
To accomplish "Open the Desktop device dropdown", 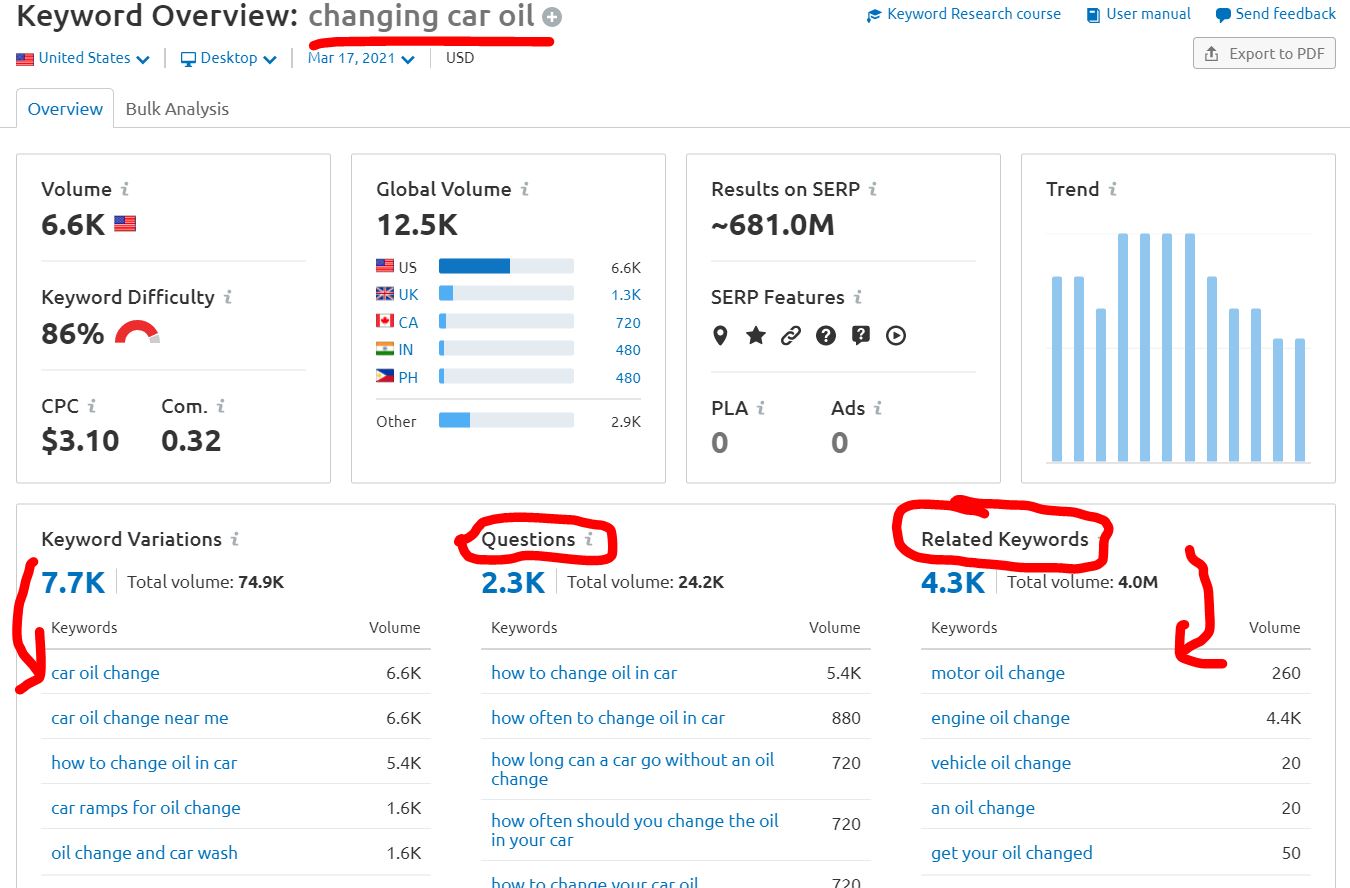I will [229, 58].
